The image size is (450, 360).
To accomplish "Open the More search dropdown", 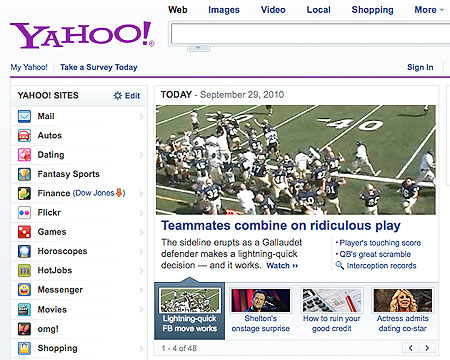I will [429, 10].
